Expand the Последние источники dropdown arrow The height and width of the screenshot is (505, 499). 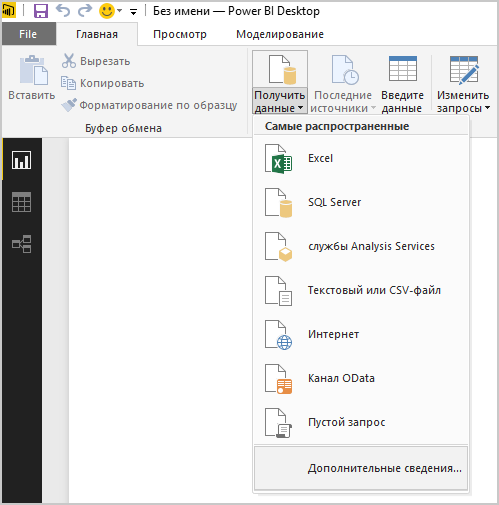373,108
